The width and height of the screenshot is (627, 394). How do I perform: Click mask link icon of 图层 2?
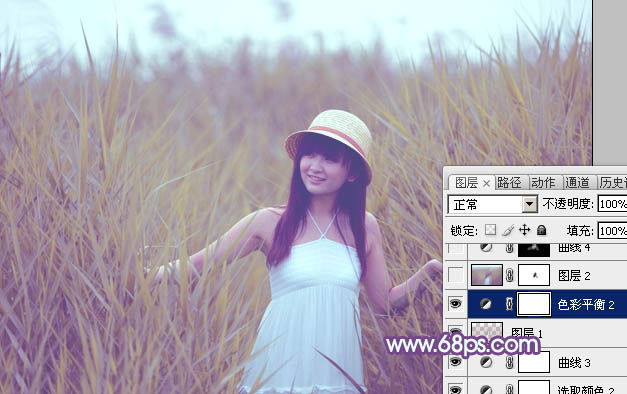509,276
